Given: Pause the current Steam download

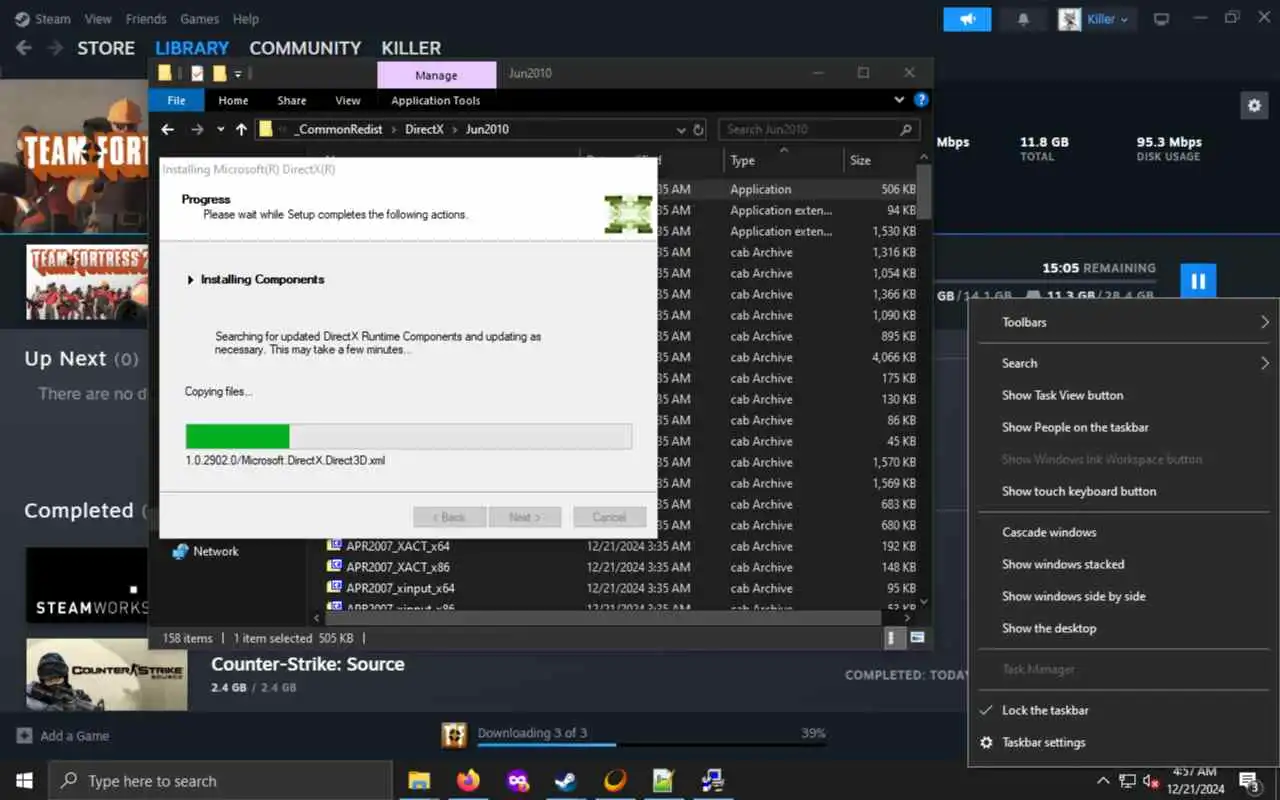Looking at the screenshot, I should (1198, 281).
